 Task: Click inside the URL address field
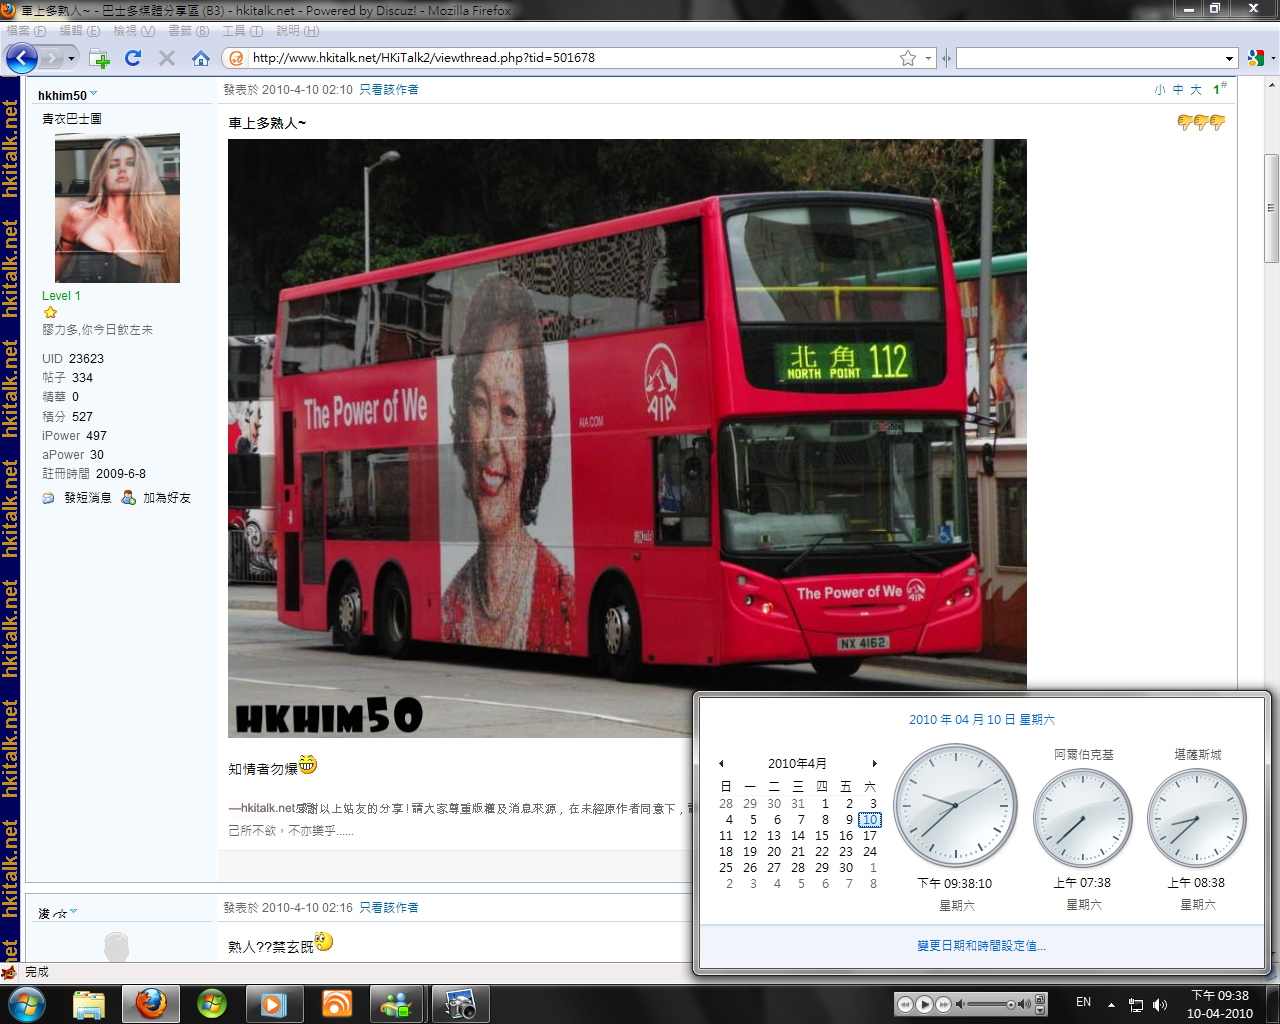tap(573, 58)
